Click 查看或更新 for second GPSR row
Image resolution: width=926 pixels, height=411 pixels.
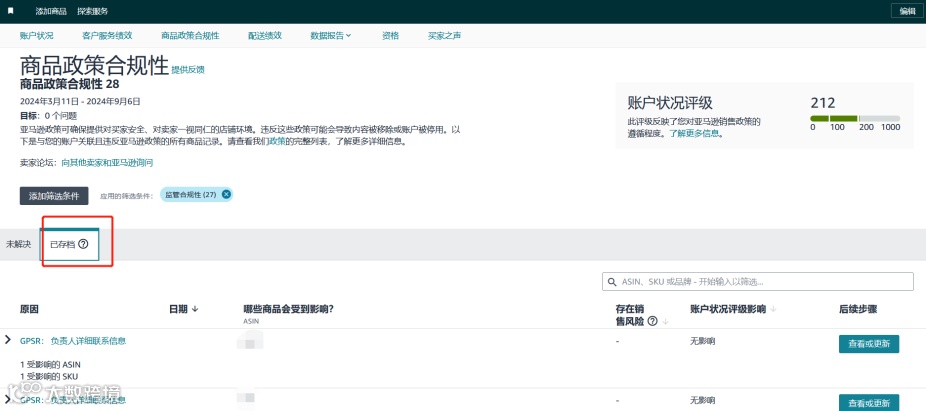[869, 403]
